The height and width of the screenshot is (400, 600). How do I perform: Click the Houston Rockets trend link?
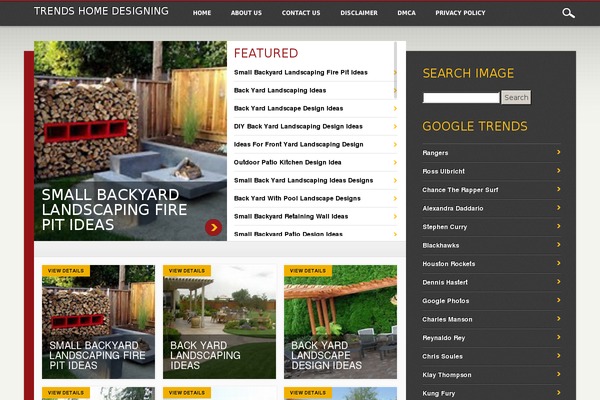(x=448, y=264)
